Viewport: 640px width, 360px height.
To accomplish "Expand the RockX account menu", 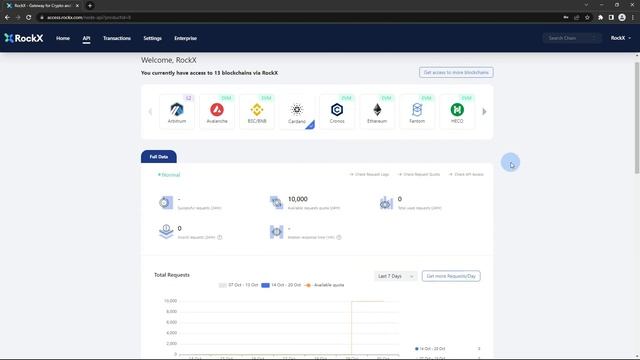I will click(621, 38).
